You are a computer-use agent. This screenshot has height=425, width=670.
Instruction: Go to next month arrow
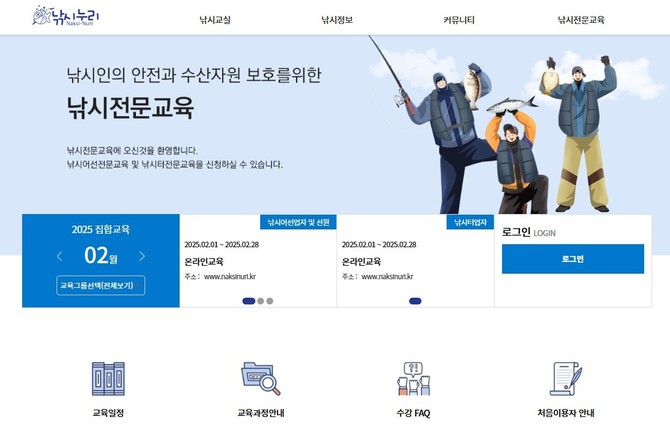click(142, 256)
